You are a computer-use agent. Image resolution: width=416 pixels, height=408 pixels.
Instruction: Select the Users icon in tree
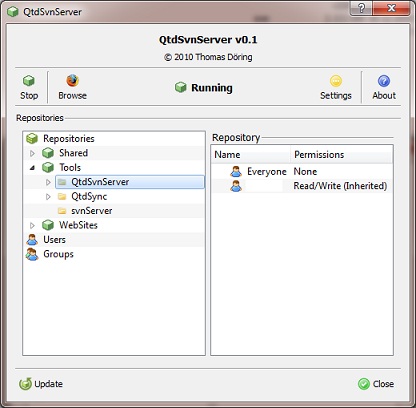click(x=32, y=240)
